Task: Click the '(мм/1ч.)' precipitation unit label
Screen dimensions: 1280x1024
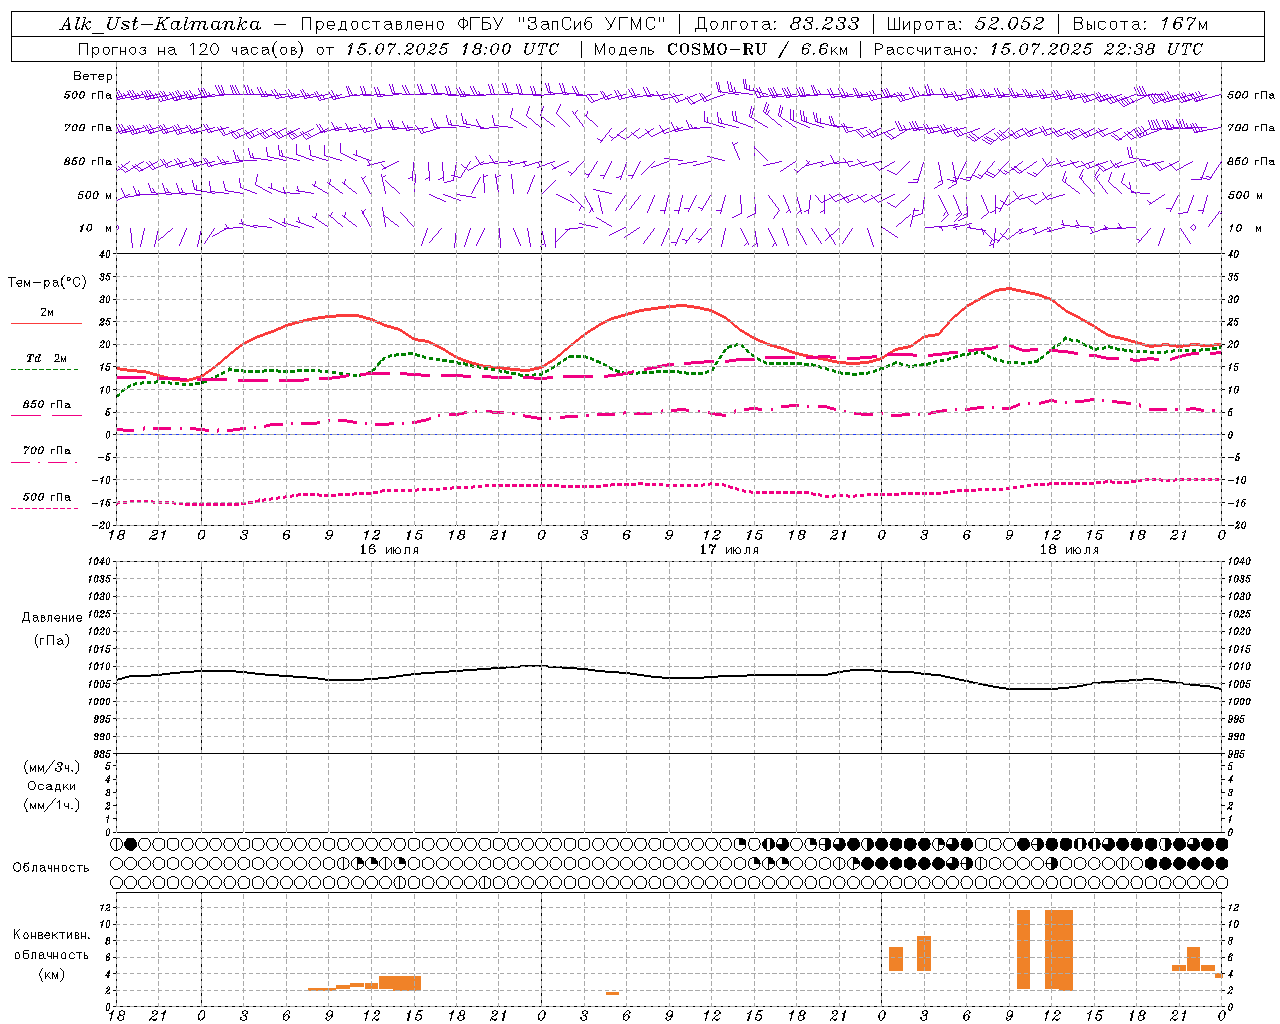Action: 52,805
